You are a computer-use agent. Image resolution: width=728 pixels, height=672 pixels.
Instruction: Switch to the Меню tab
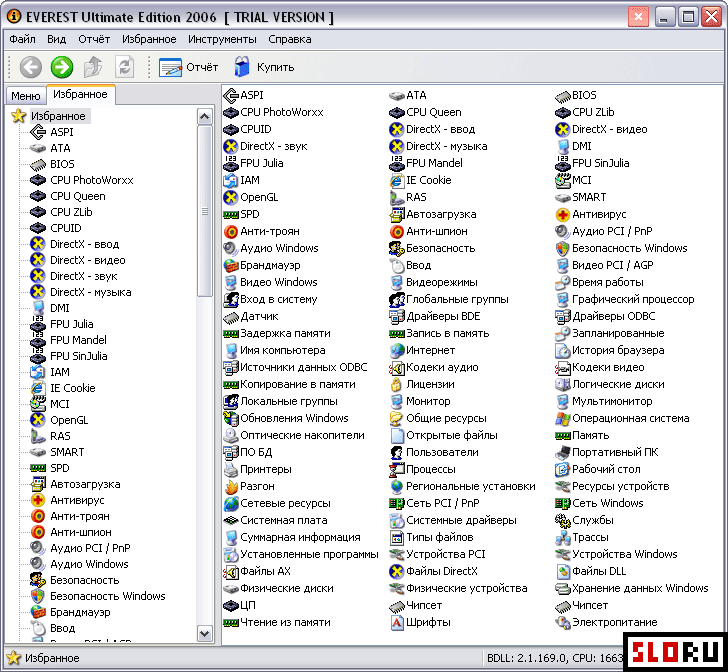[26, 96]
